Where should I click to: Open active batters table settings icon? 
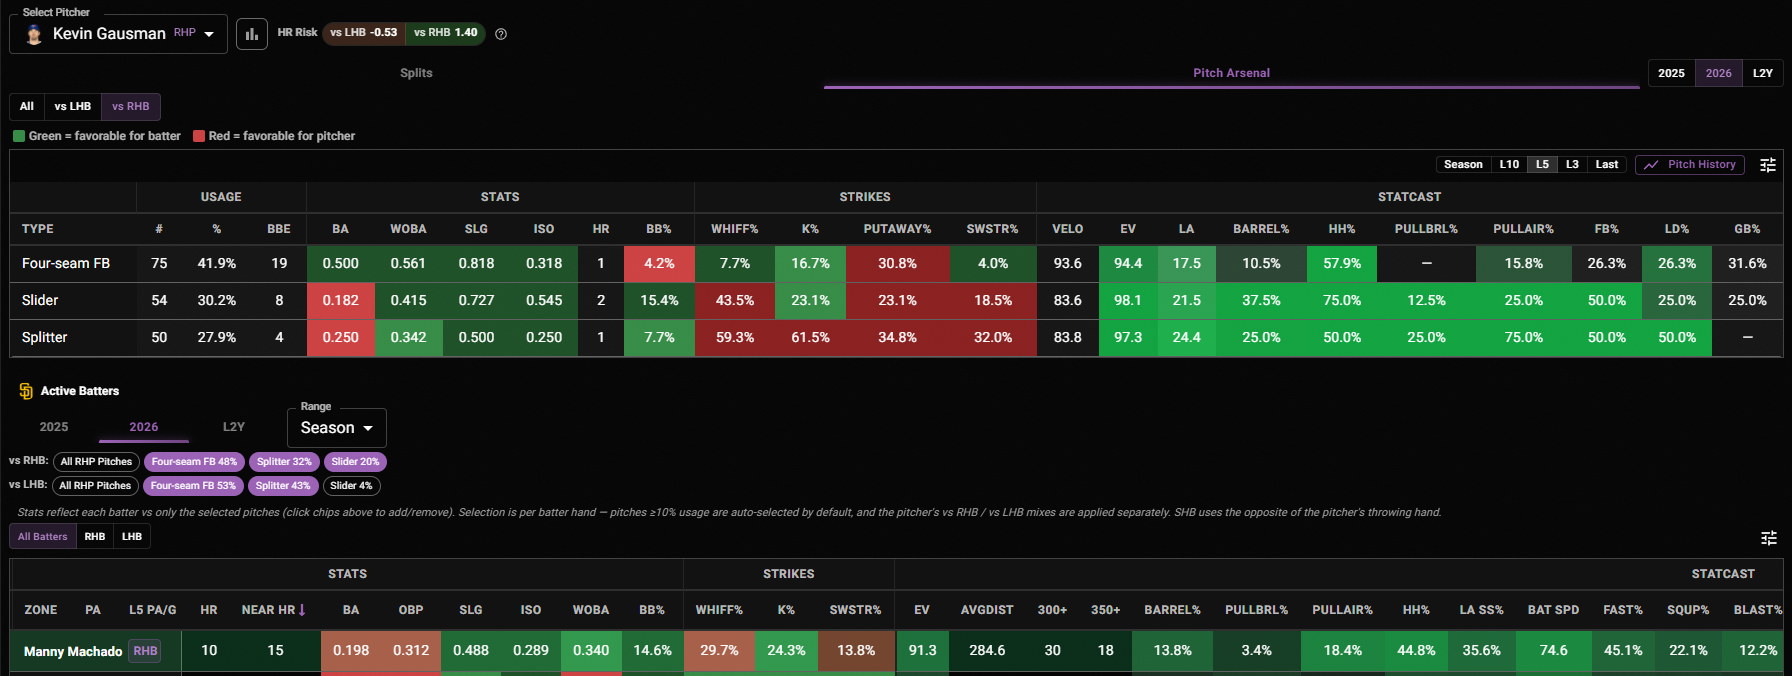1768,538
